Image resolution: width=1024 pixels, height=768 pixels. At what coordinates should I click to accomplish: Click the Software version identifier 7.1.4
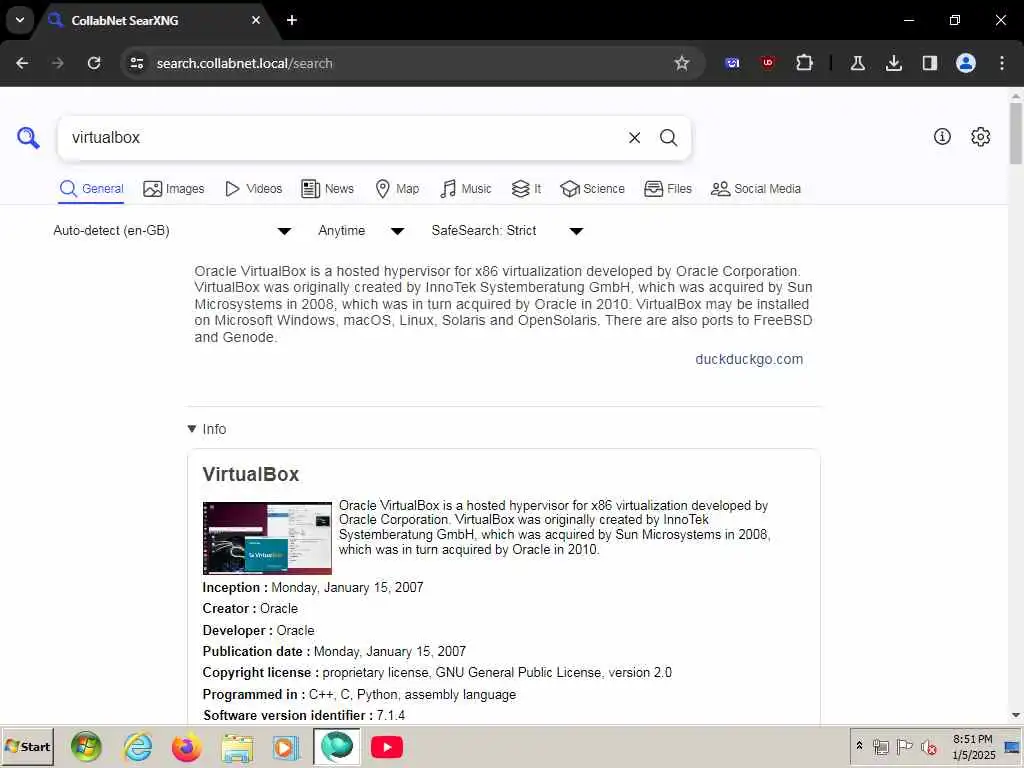(x=304, y=715)
